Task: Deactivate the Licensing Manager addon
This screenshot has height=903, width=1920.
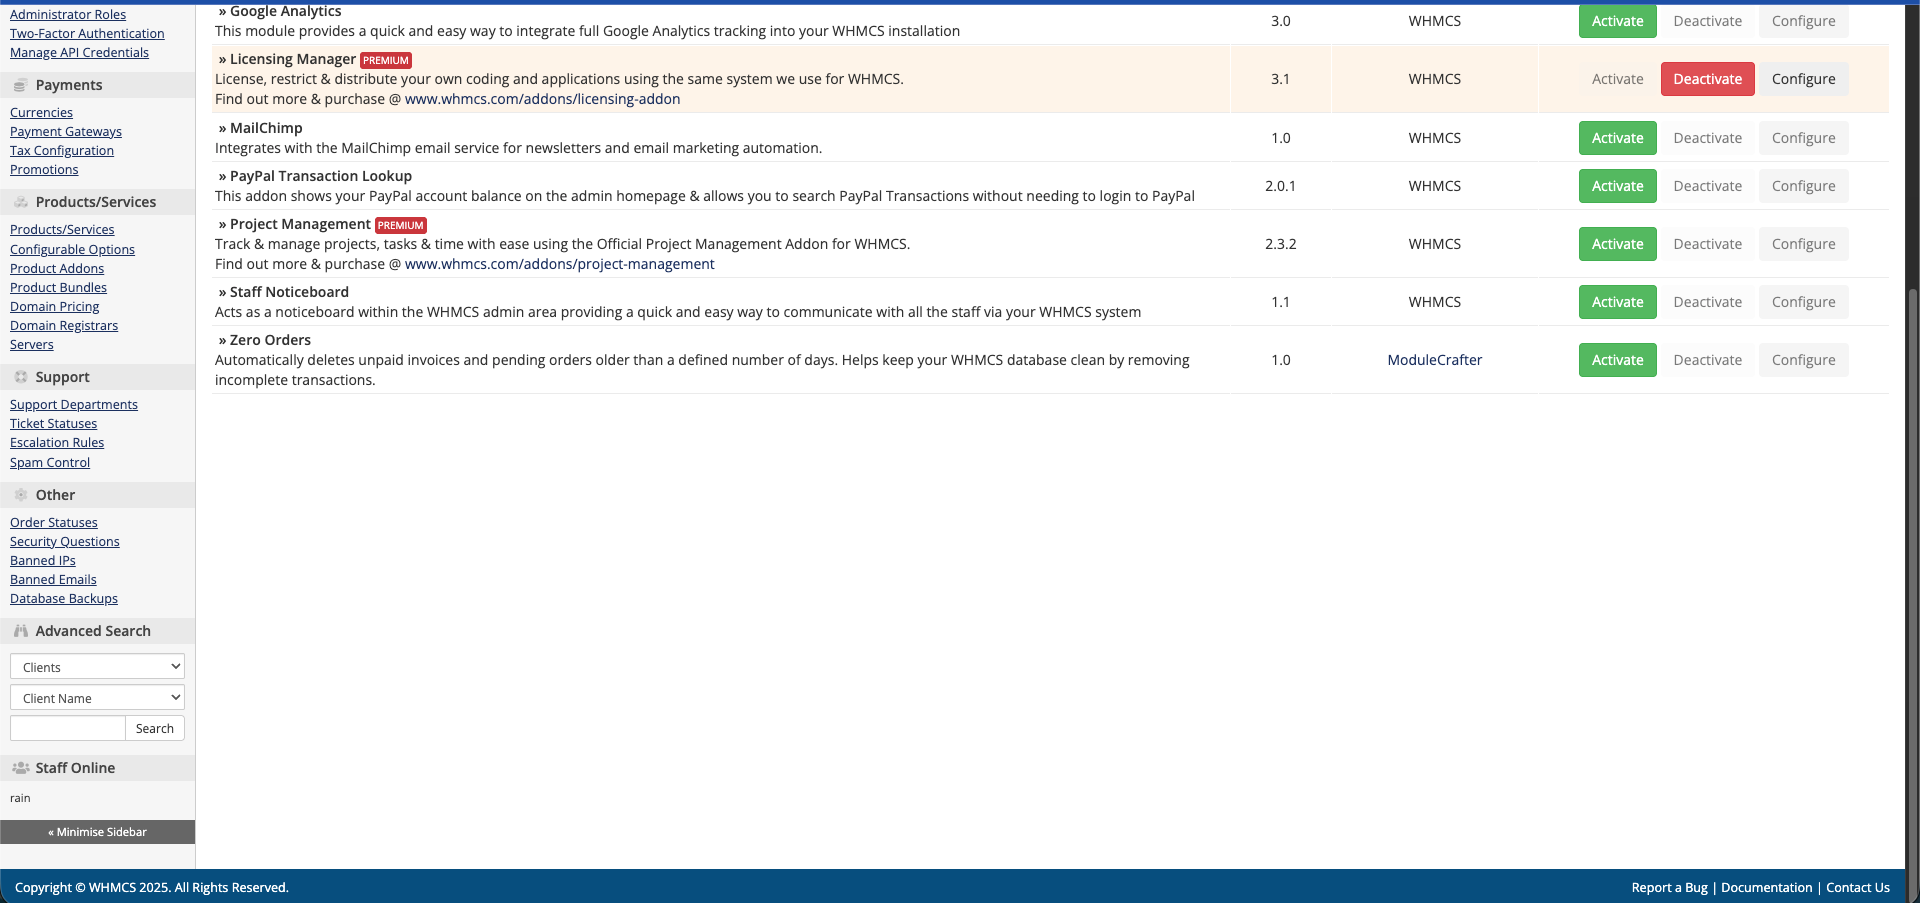Action: pyautogui.click(x=1707, y=79)
